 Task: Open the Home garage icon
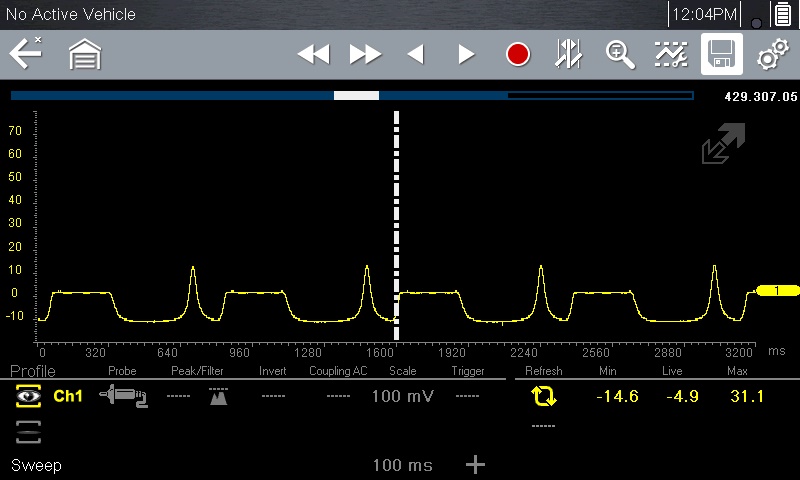click(x=85, y=54)
